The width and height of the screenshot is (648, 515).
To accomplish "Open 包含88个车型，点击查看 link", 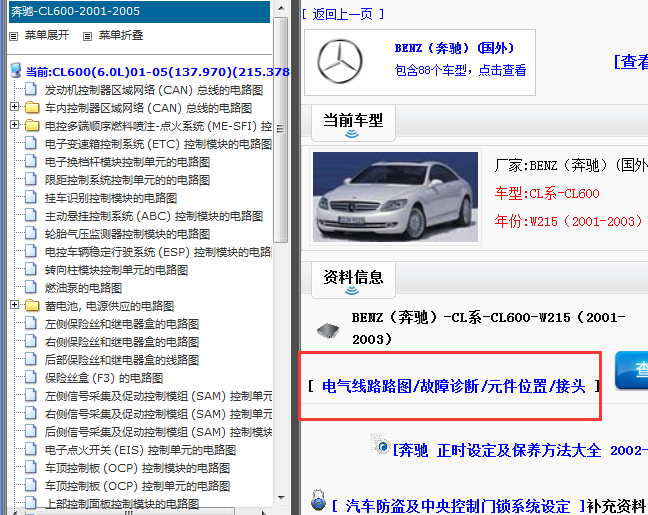I will [460, 70].
